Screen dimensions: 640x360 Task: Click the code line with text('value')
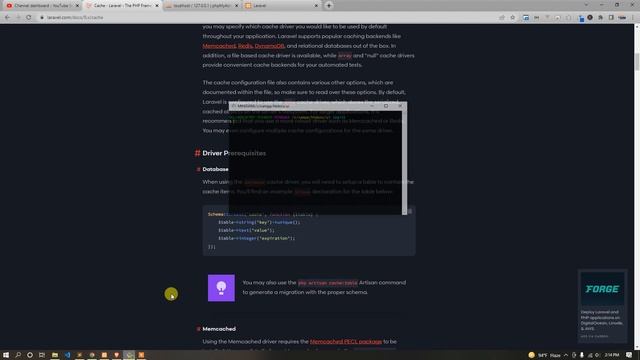246,230
